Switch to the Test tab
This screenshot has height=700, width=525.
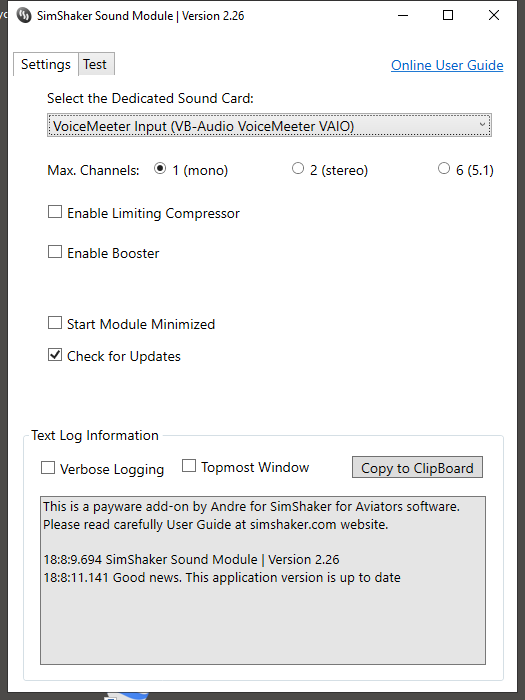pos(96,64)
